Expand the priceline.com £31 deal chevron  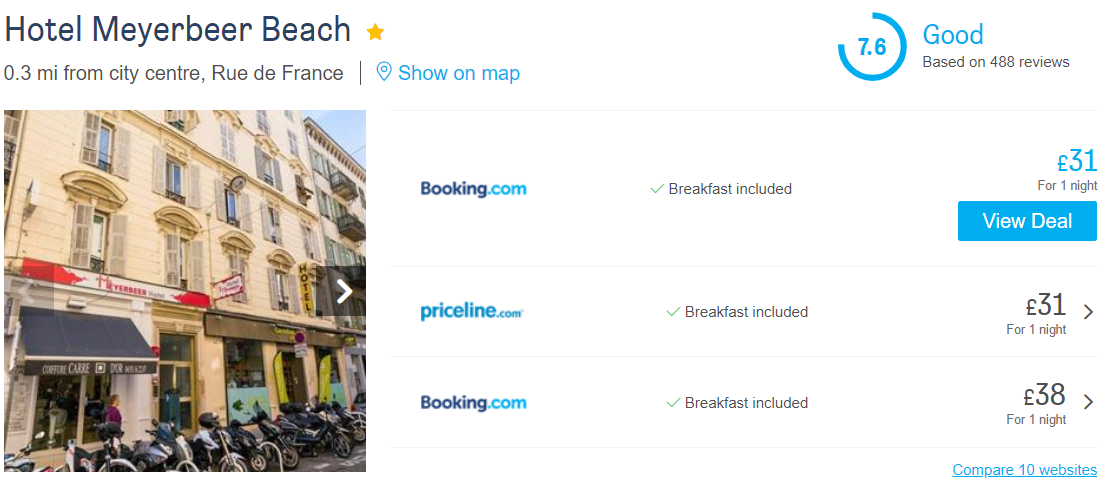coord(1088,312)
